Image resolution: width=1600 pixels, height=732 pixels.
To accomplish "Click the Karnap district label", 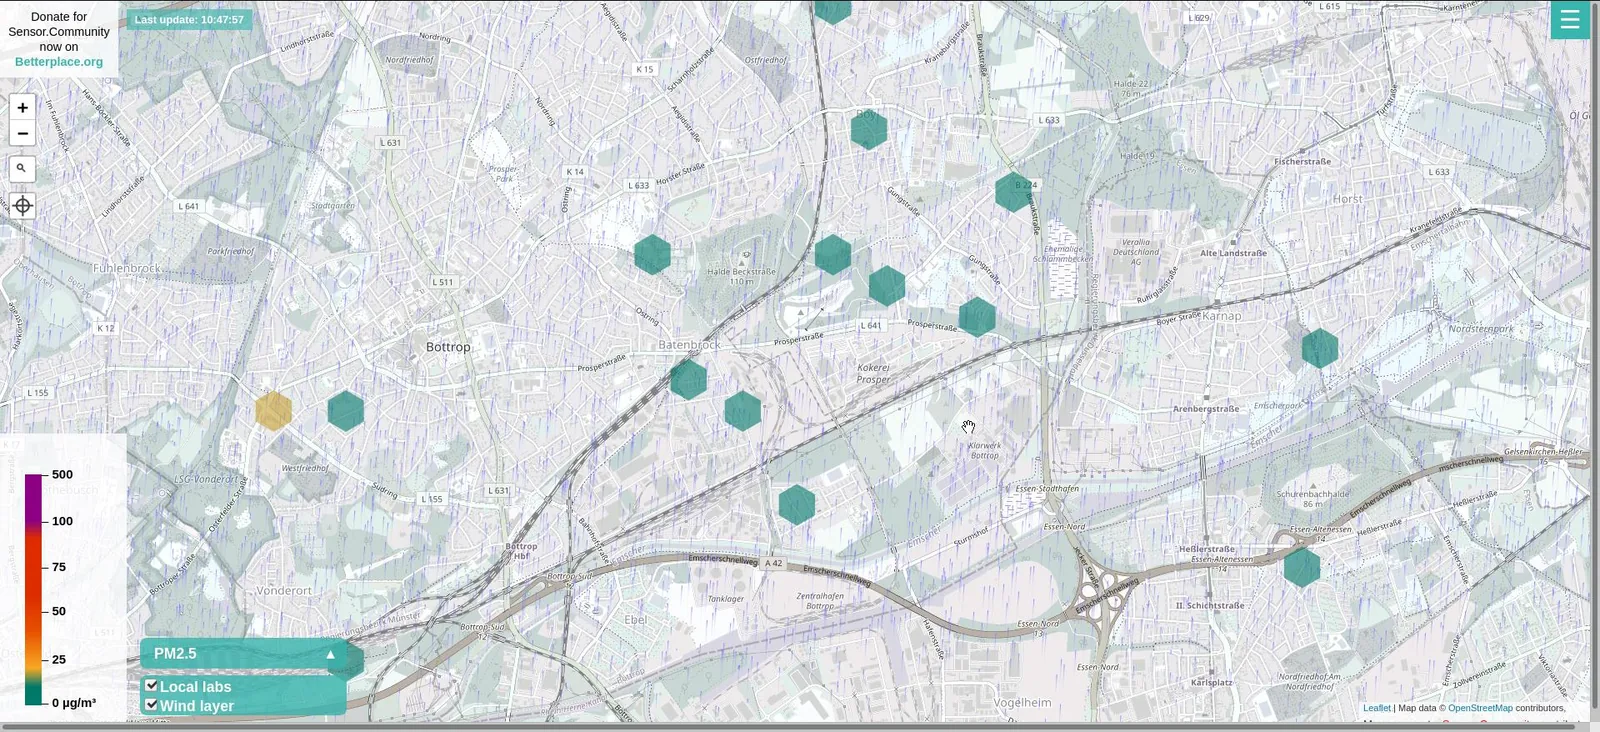I will tap(1221, 316).
